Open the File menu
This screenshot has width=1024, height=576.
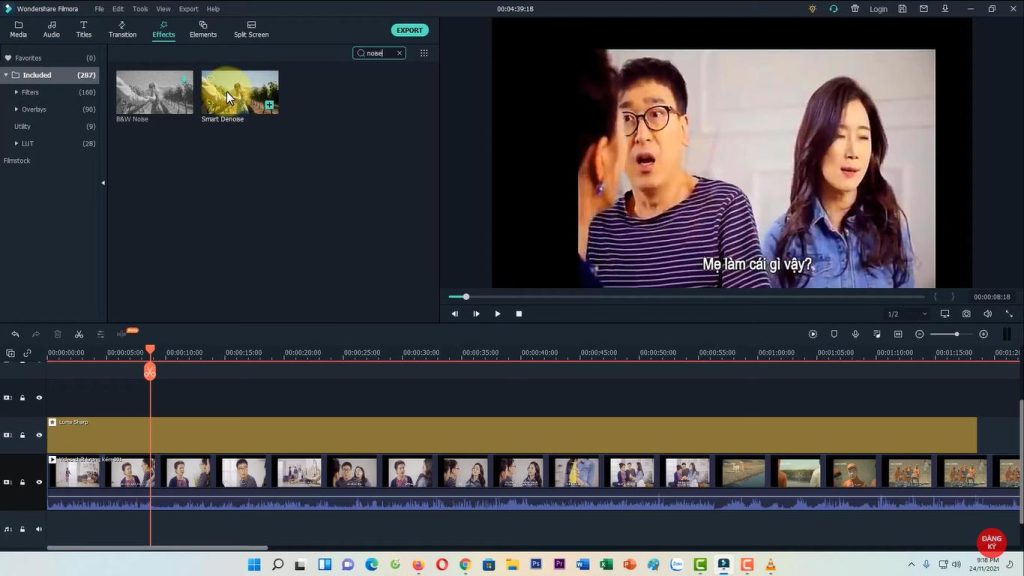tap(99, 8)
